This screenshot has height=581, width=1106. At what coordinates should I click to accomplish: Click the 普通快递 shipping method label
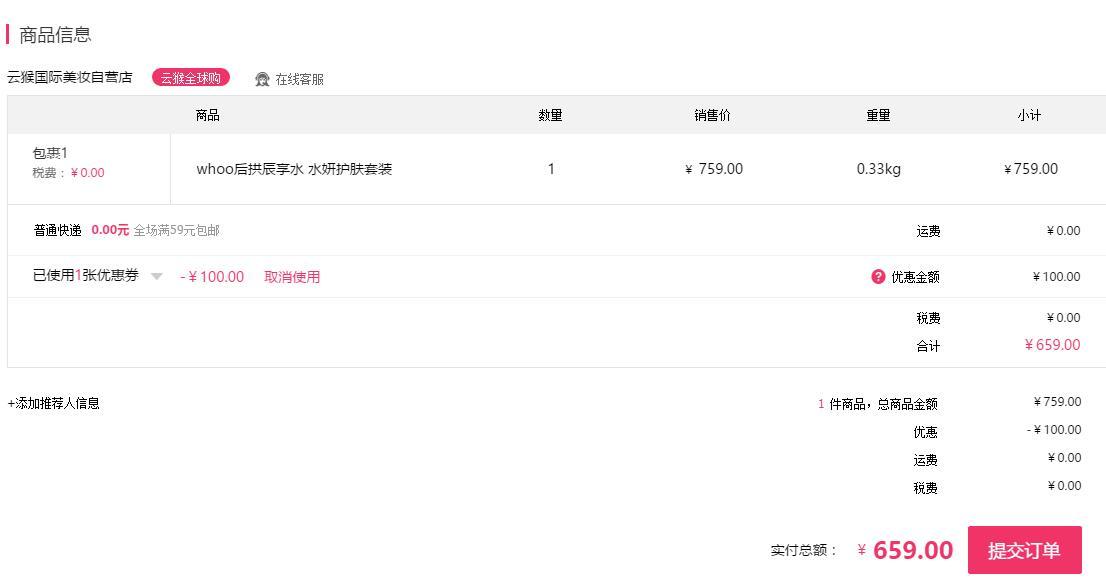pos(57,231)
